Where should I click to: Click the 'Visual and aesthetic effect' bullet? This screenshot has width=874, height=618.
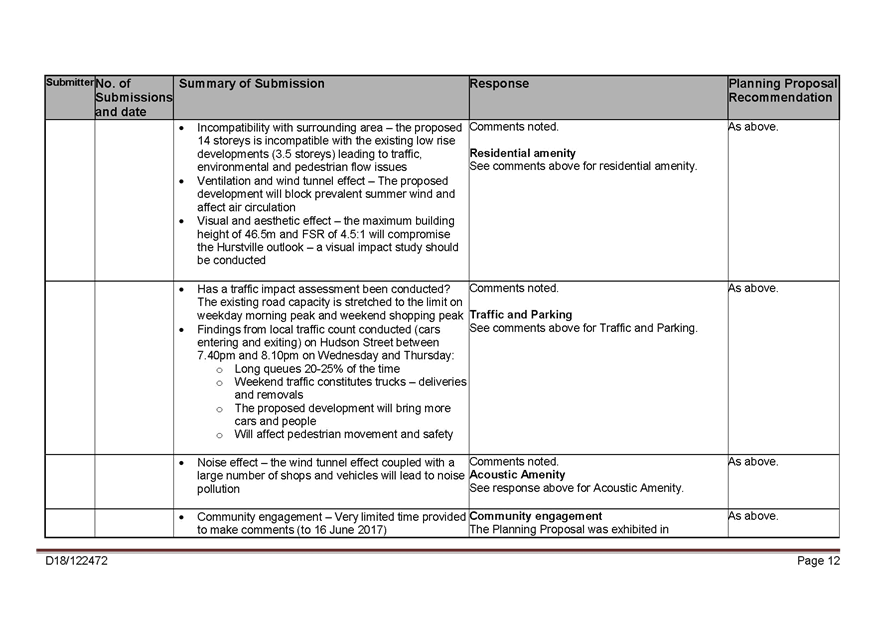point(326,240)
